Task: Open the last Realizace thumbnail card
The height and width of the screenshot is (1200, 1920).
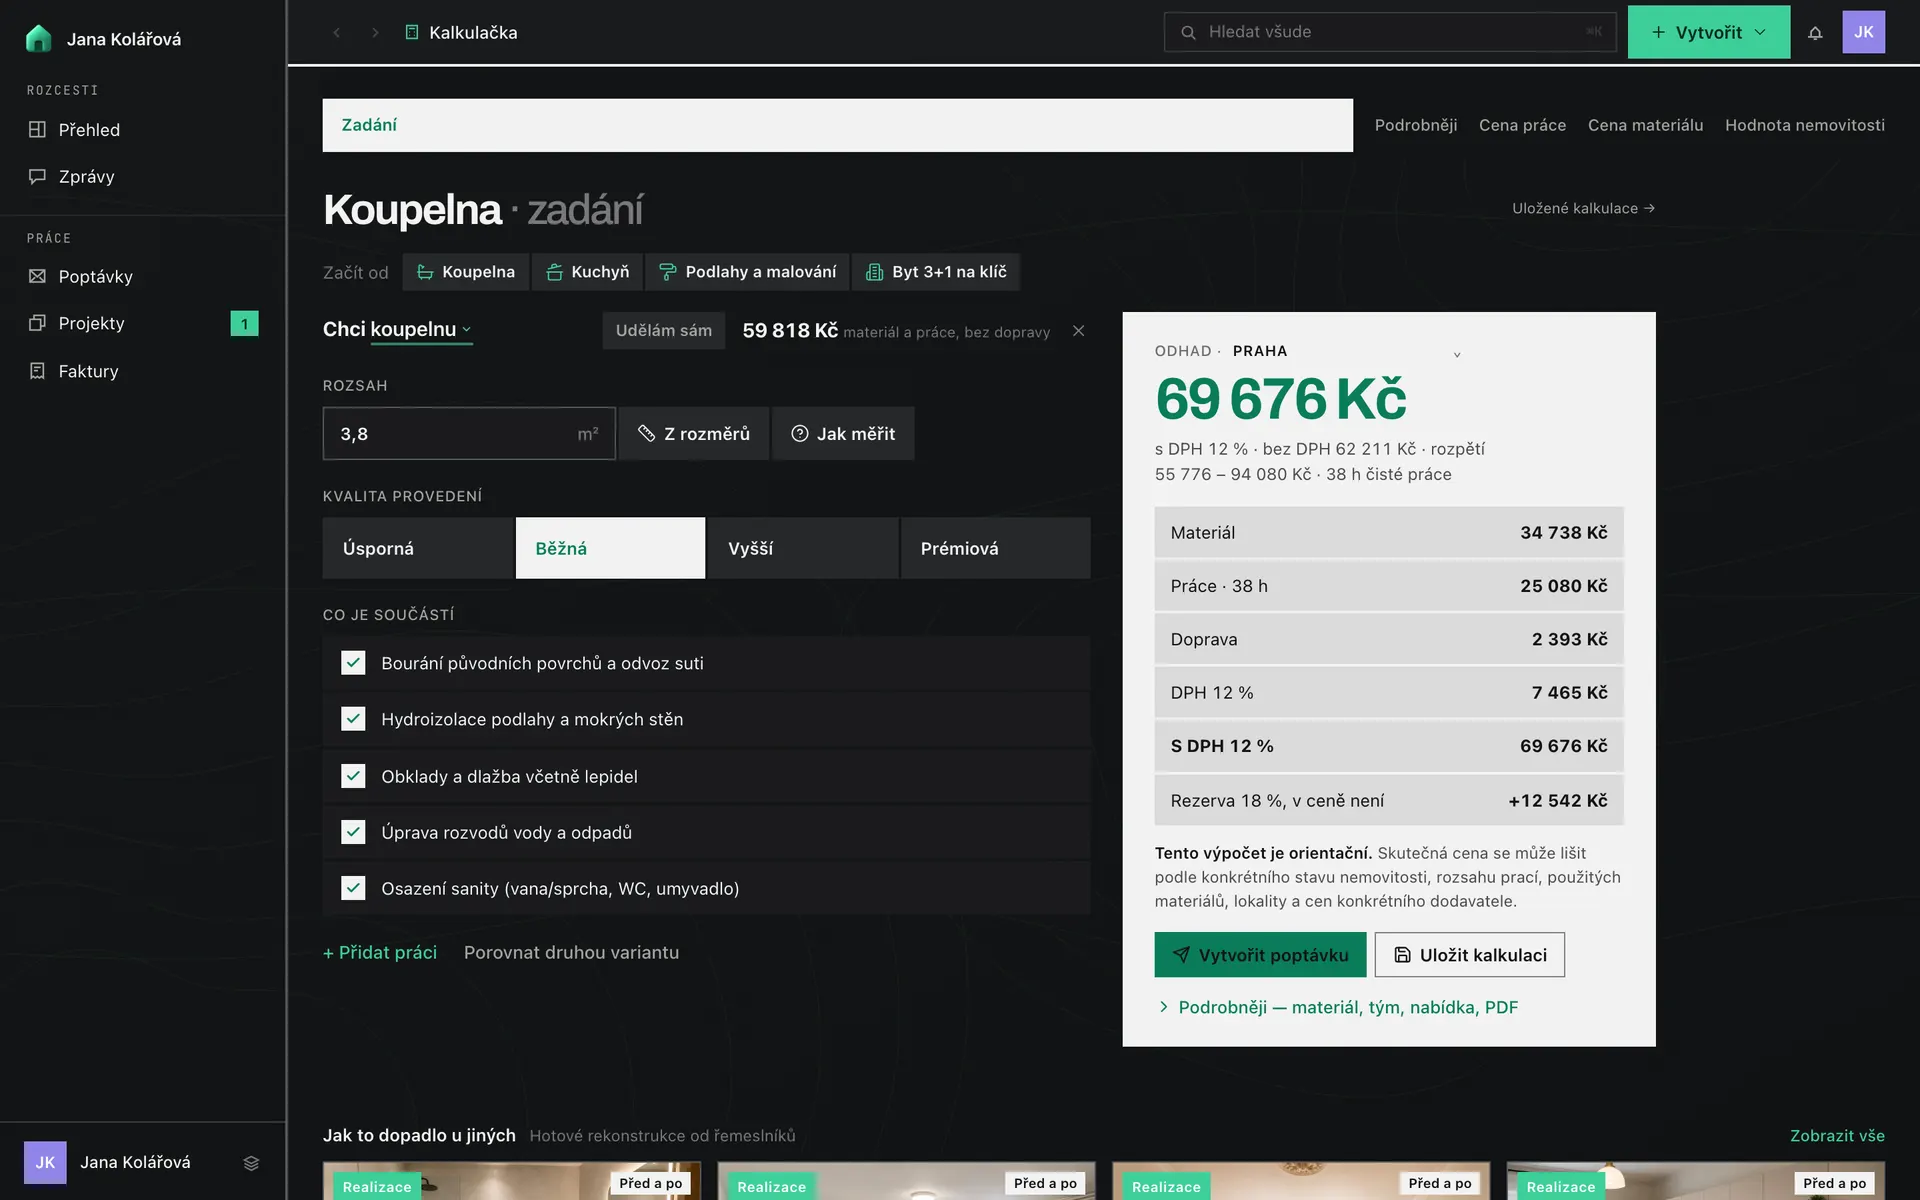Action: [1696, 1181]
